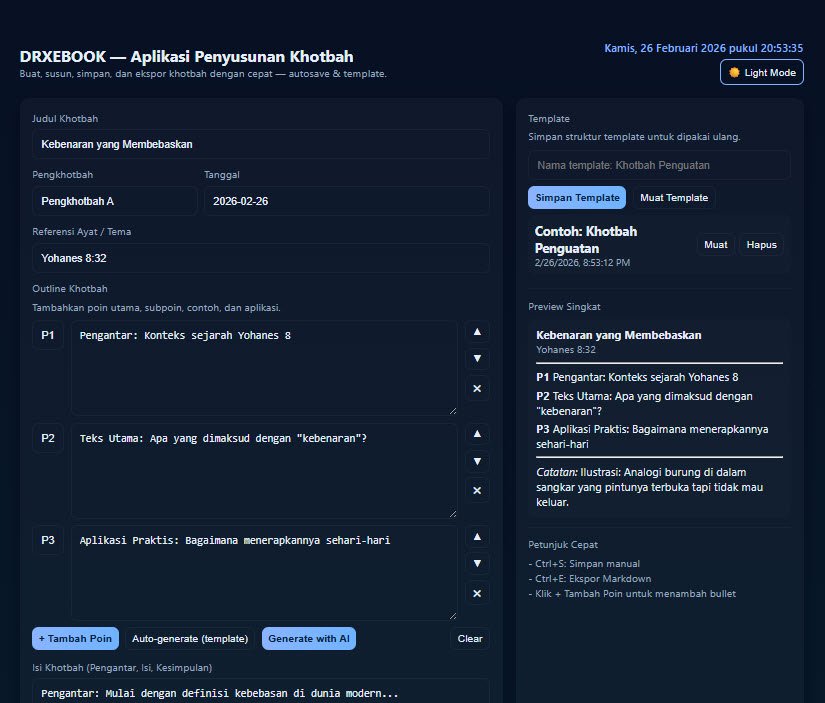
Task: Remove outline point P2
Action: (477, 490)
